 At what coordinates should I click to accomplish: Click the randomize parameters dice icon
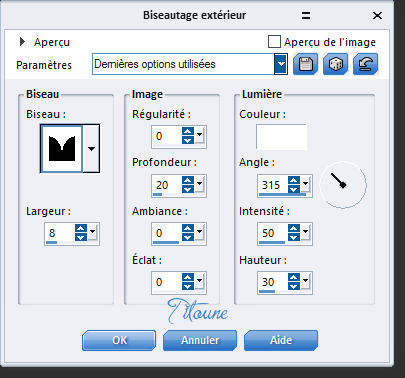[x=335, y=64]
